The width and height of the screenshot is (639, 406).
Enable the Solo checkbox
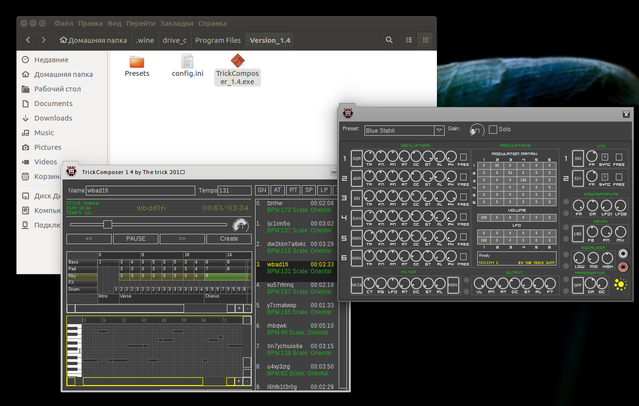(493, 130)
